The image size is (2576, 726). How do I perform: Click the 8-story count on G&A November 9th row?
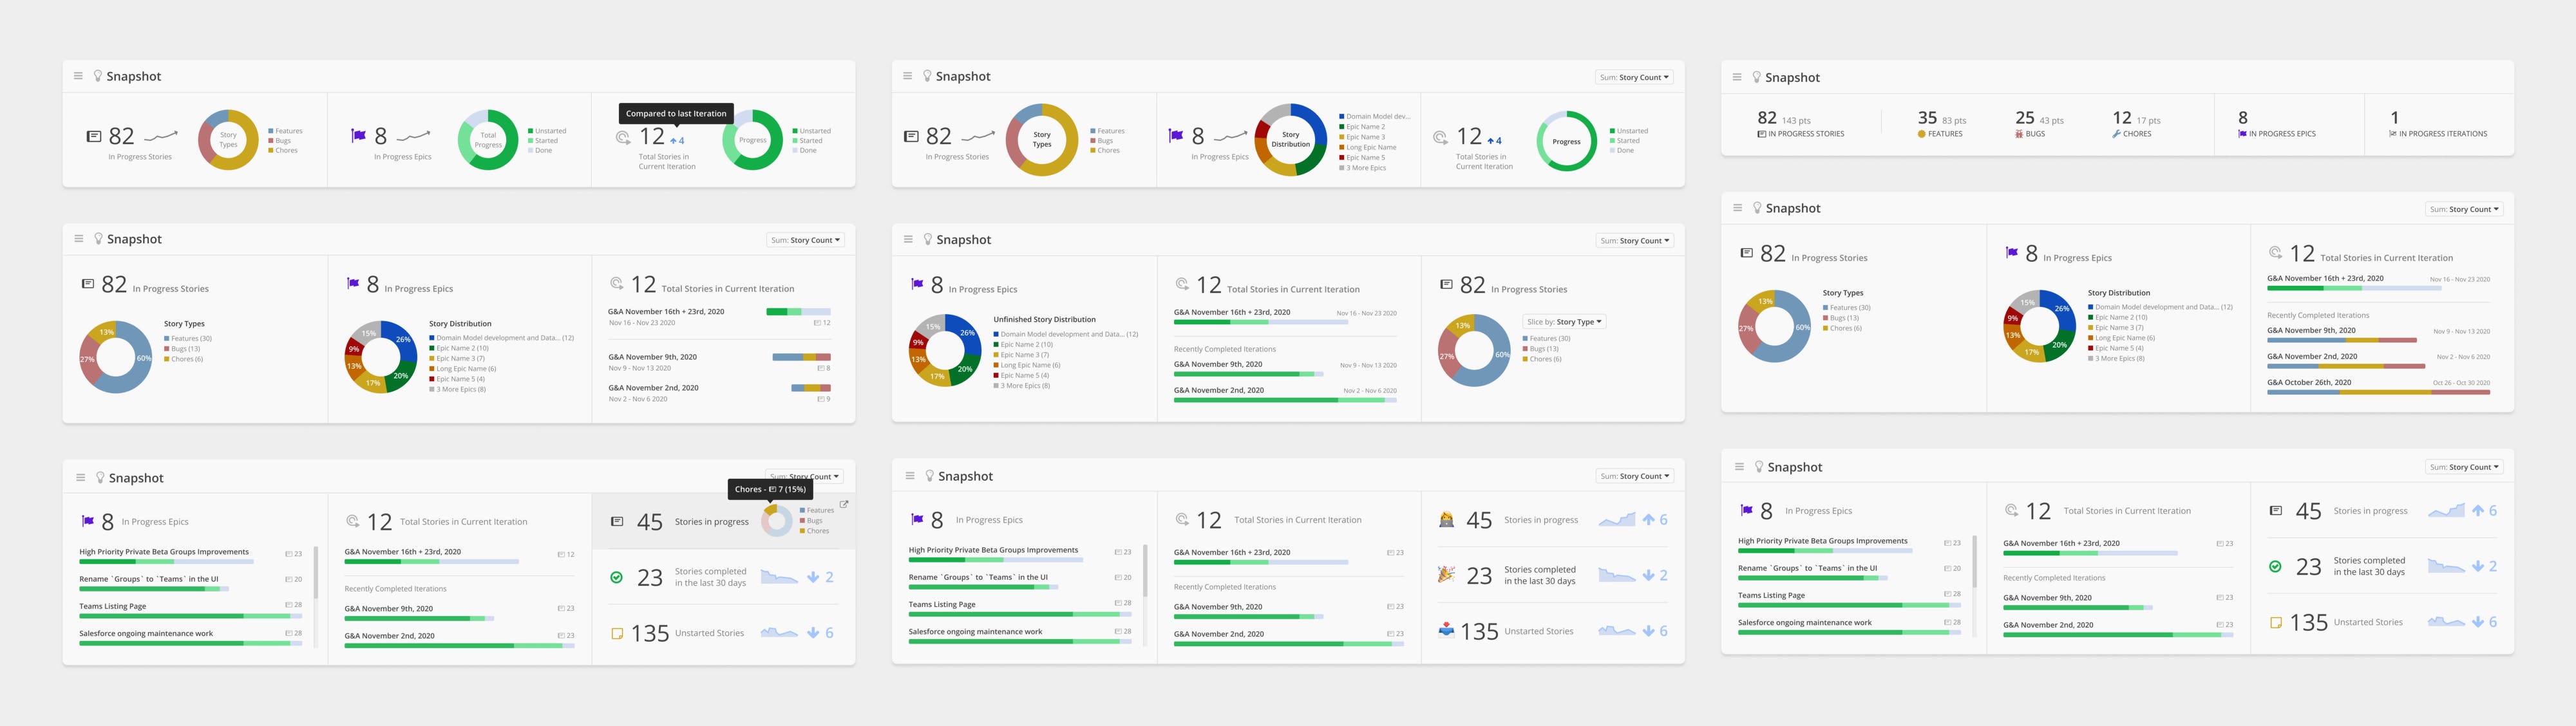point(824,368)
